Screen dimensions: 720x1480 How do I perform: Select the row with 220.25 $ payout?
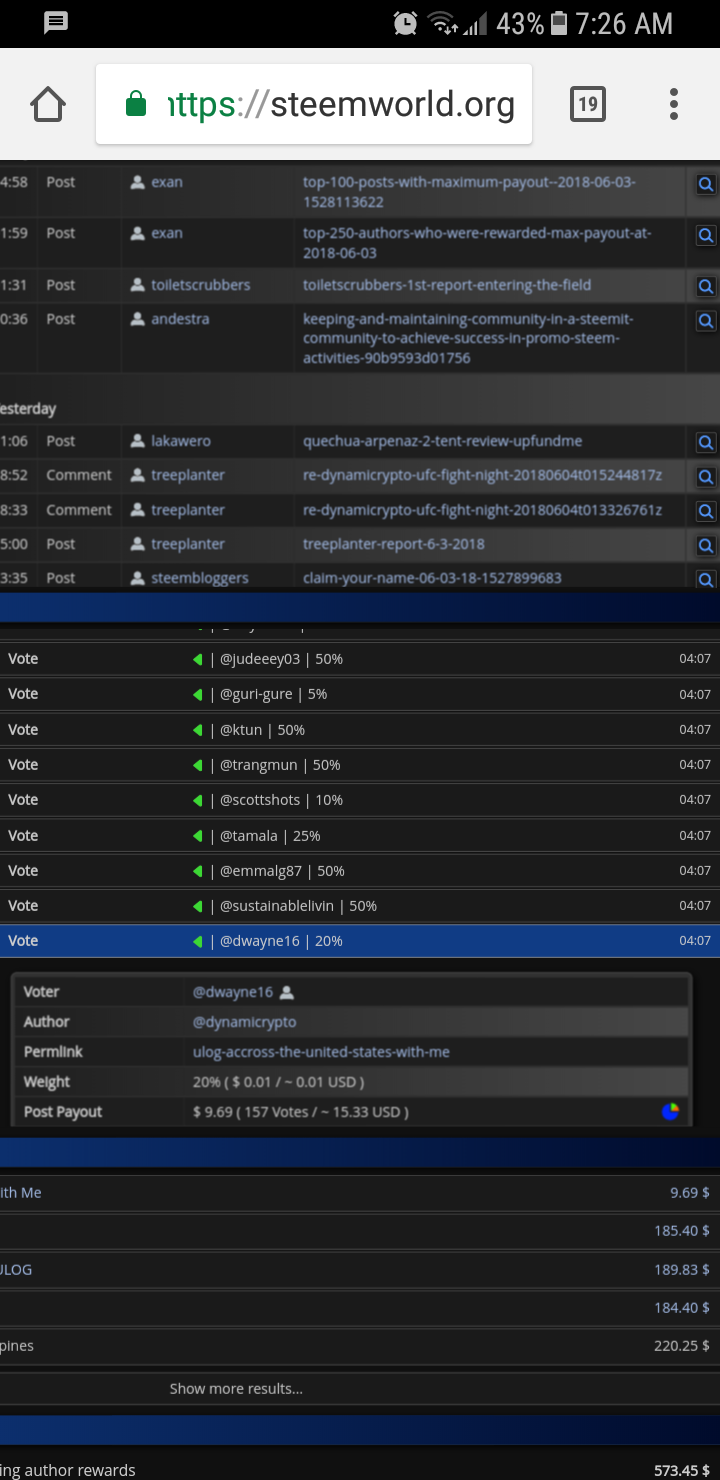point(360,1346)
